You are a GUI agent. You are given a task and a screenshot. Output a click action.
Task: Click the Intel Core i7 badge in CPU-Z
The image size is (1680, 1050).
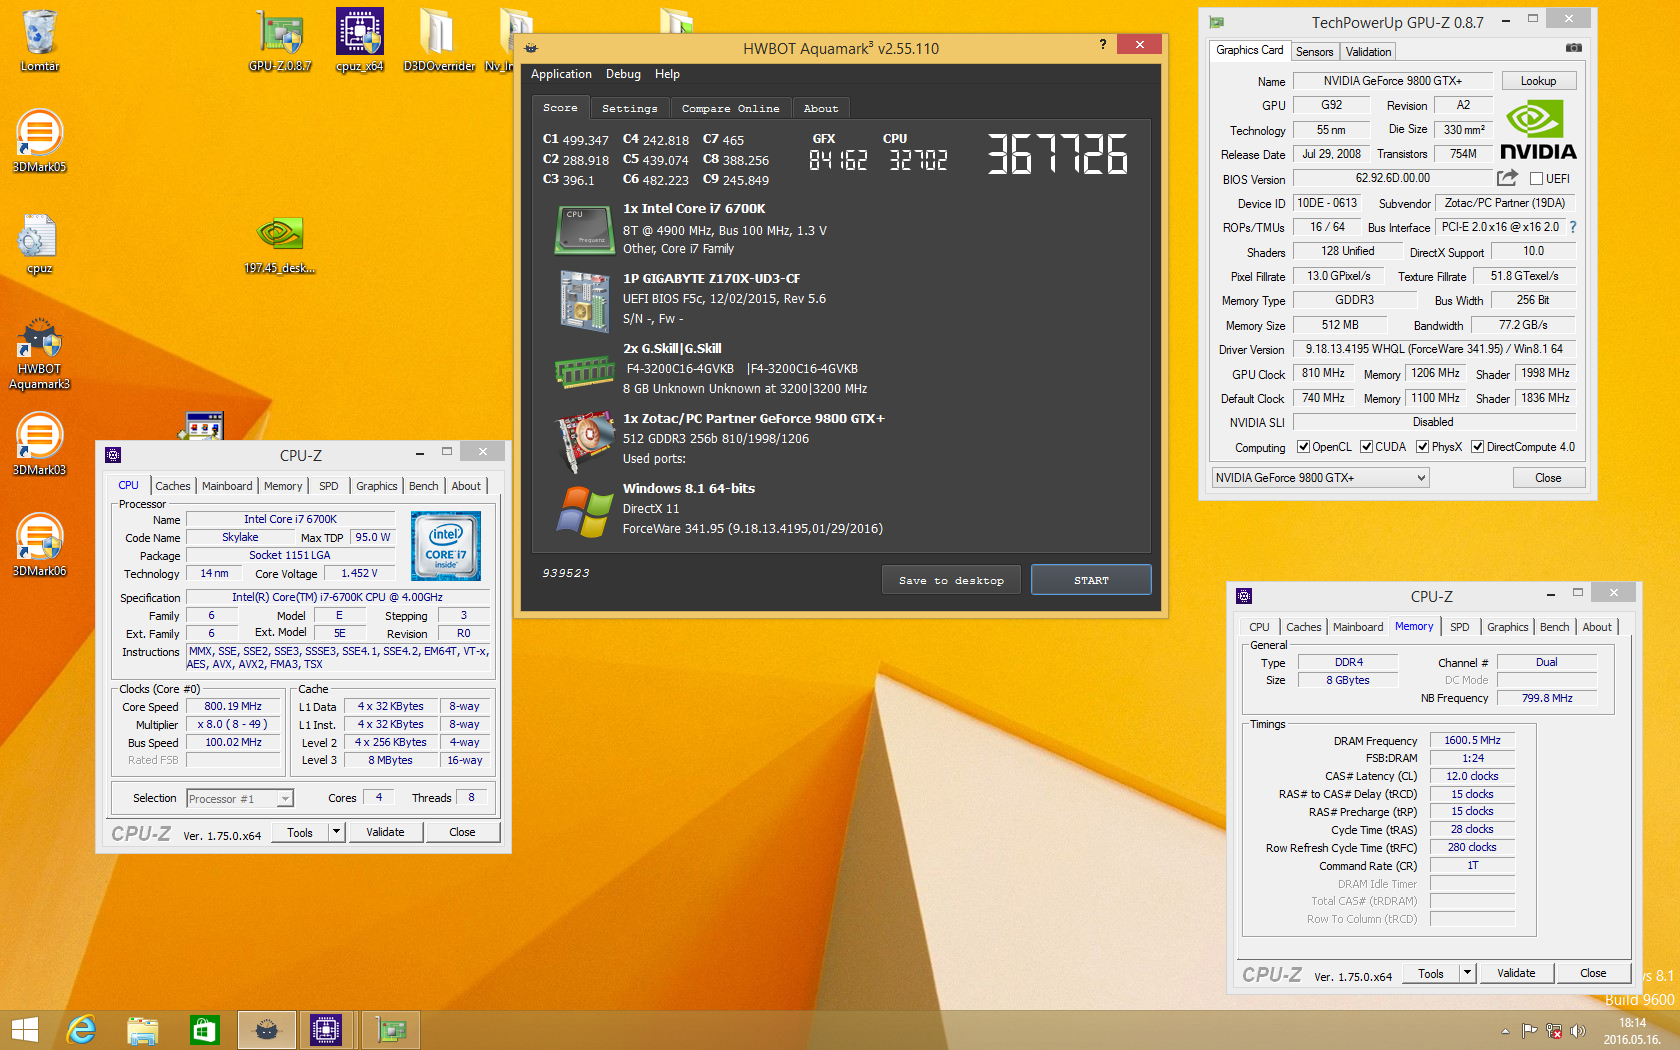(446, 546)
